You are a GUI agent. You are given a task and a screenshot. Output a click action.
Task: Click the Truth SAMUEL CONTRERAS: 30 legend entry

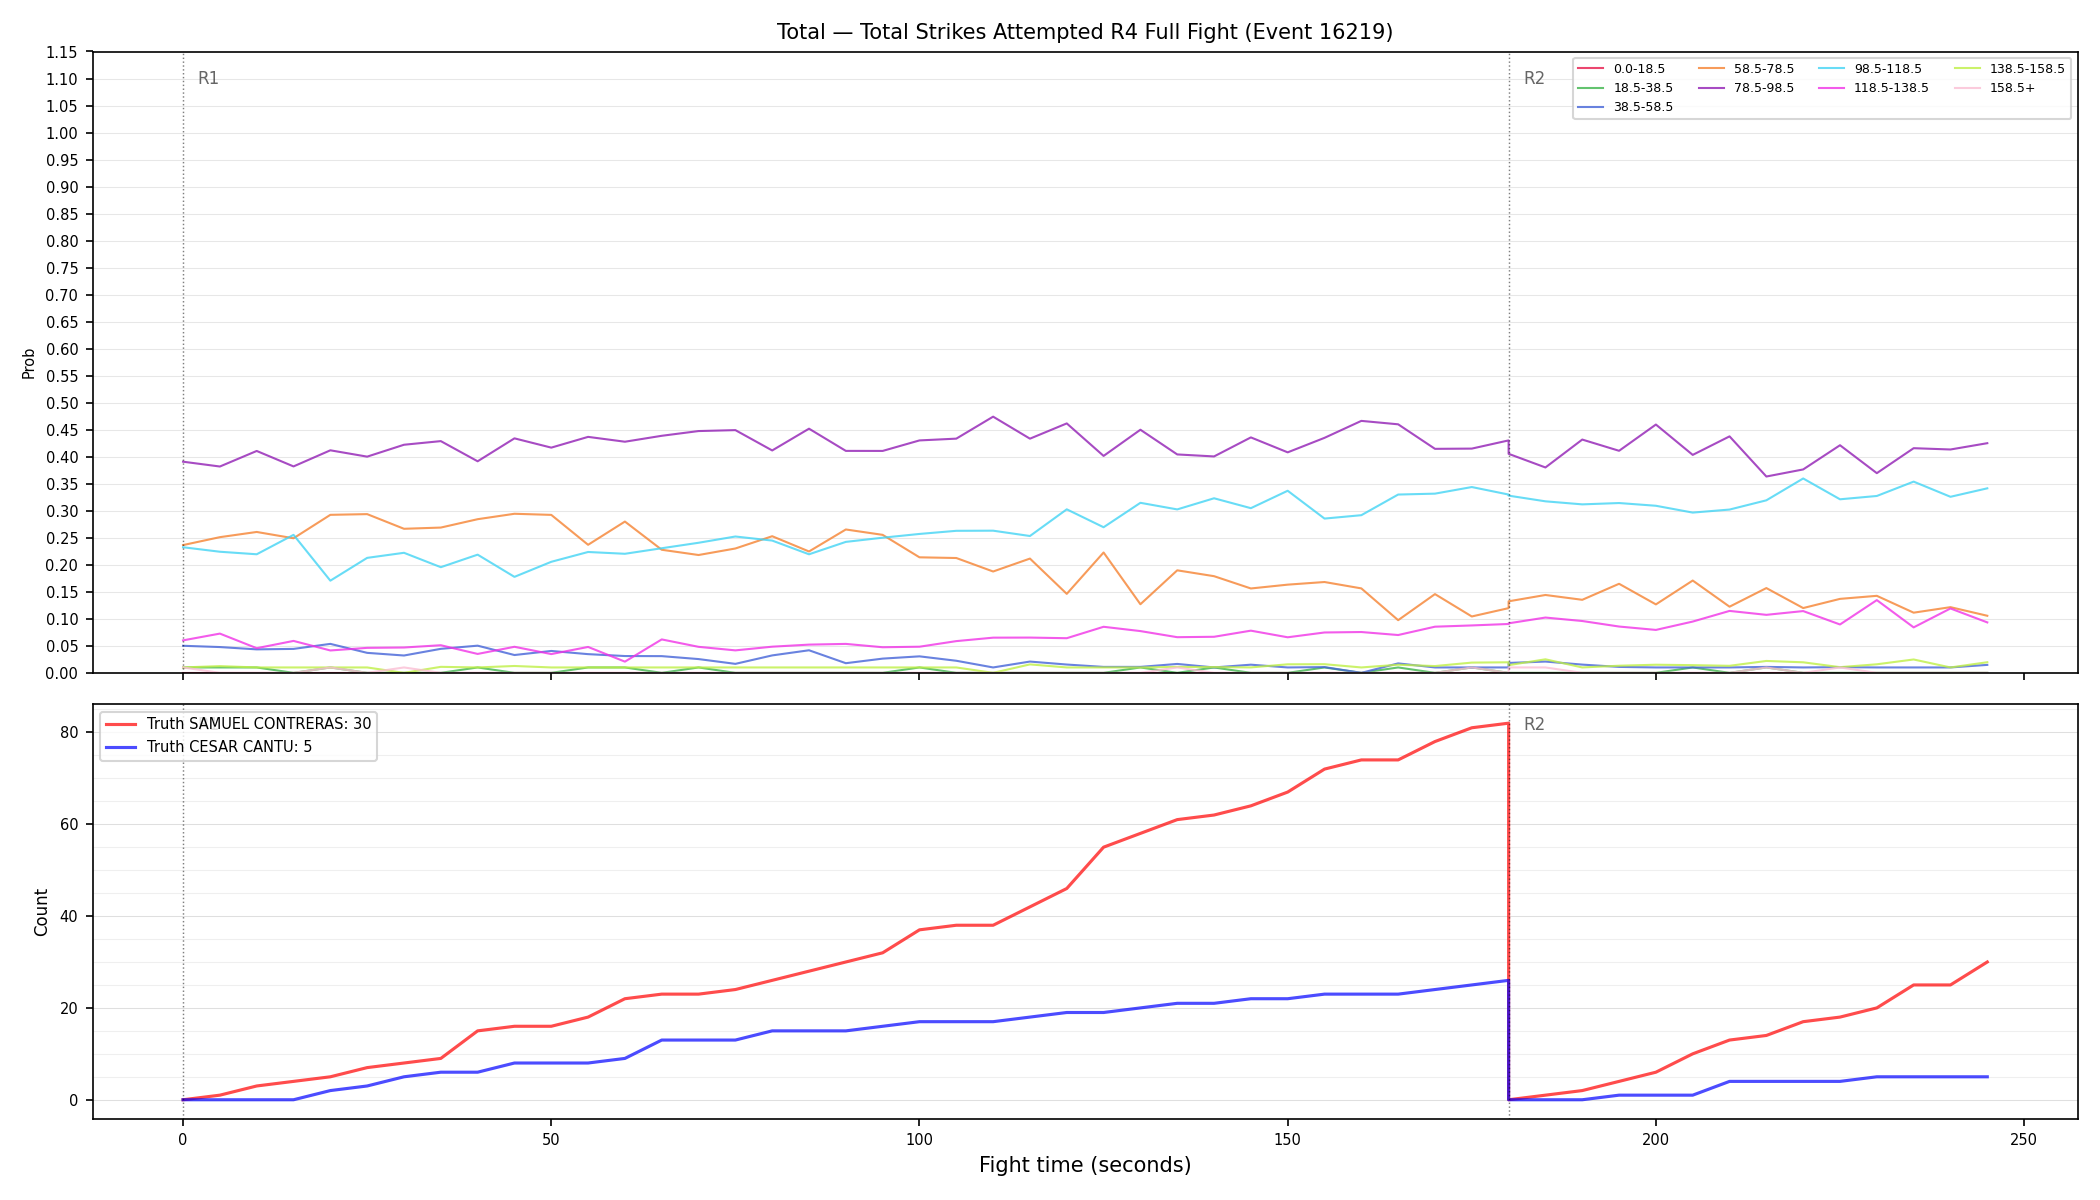tap(238, 724)
